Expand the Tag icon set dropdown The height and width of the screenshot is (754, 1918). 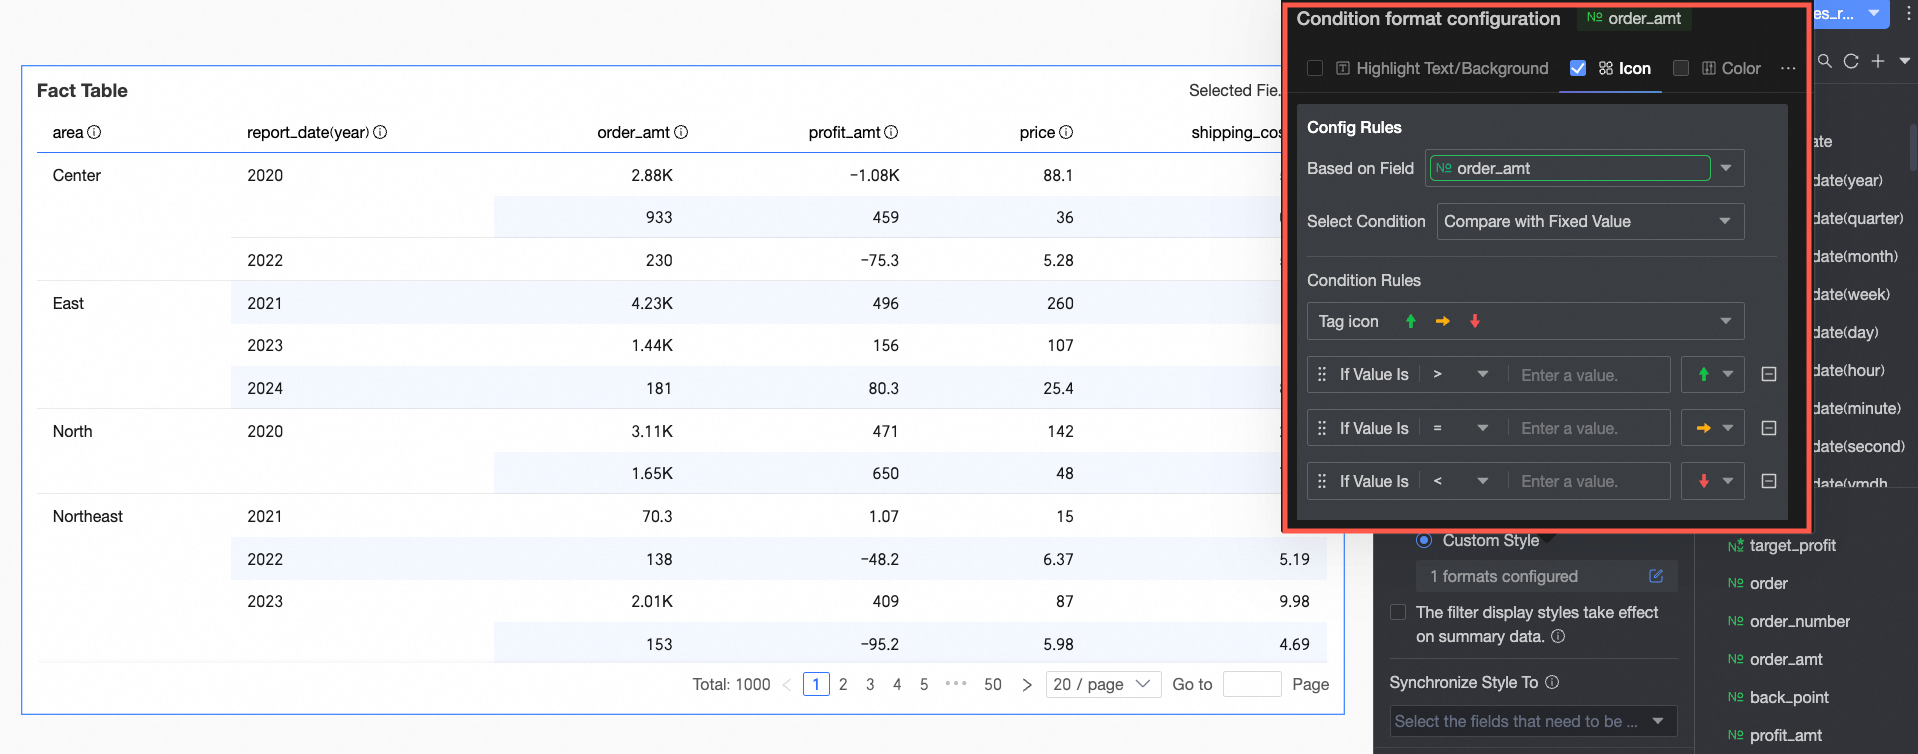pos(1526,321)
